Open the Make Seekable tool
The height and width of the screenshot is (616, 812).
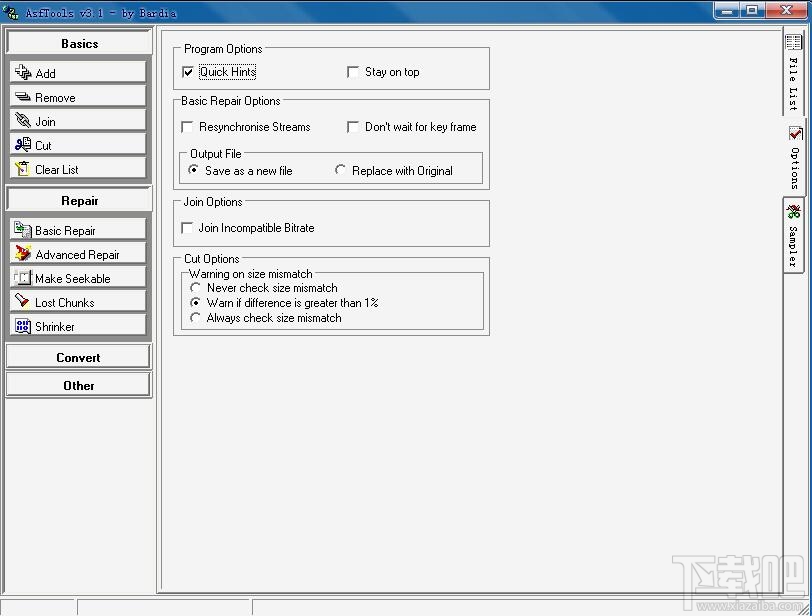22,278
